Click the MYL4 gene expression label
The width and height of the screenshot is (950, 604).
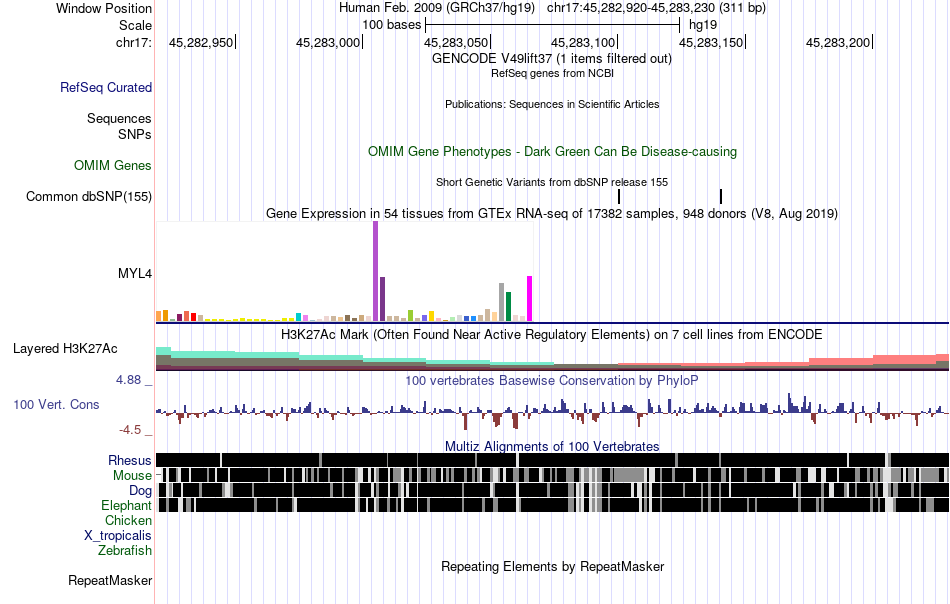(135, 273)
